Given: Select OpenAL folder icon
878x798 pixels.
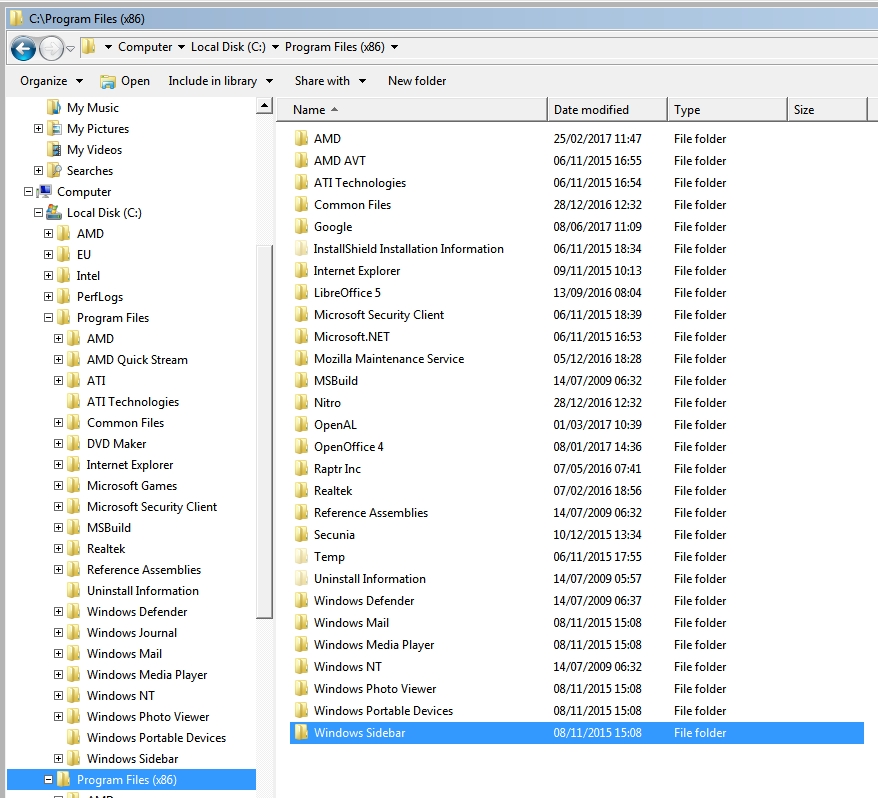Looking at the screenshot, I should tap(301, 424).
